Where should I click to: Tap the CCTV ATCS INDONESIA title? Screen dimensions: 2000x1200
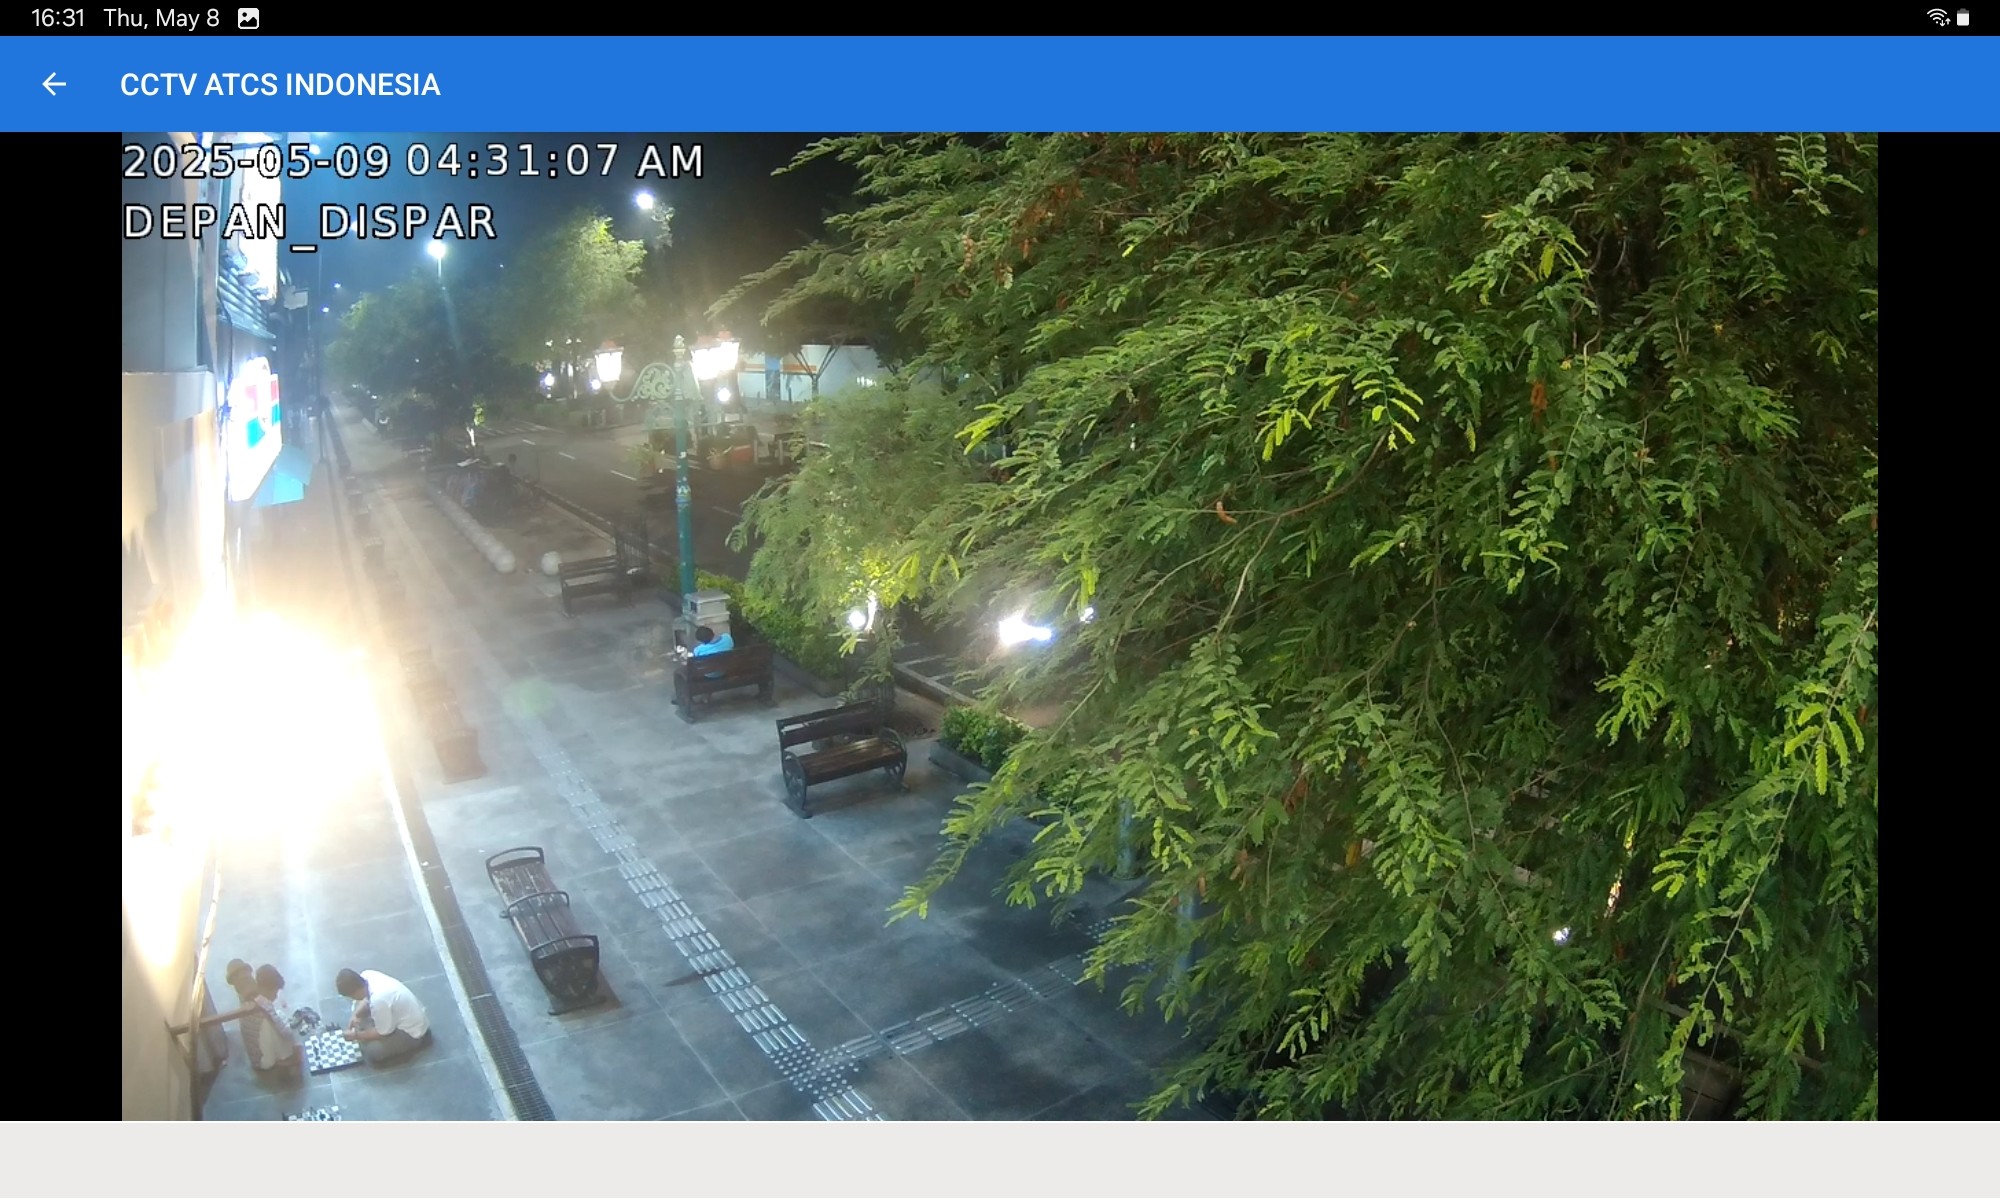(280, 85)
